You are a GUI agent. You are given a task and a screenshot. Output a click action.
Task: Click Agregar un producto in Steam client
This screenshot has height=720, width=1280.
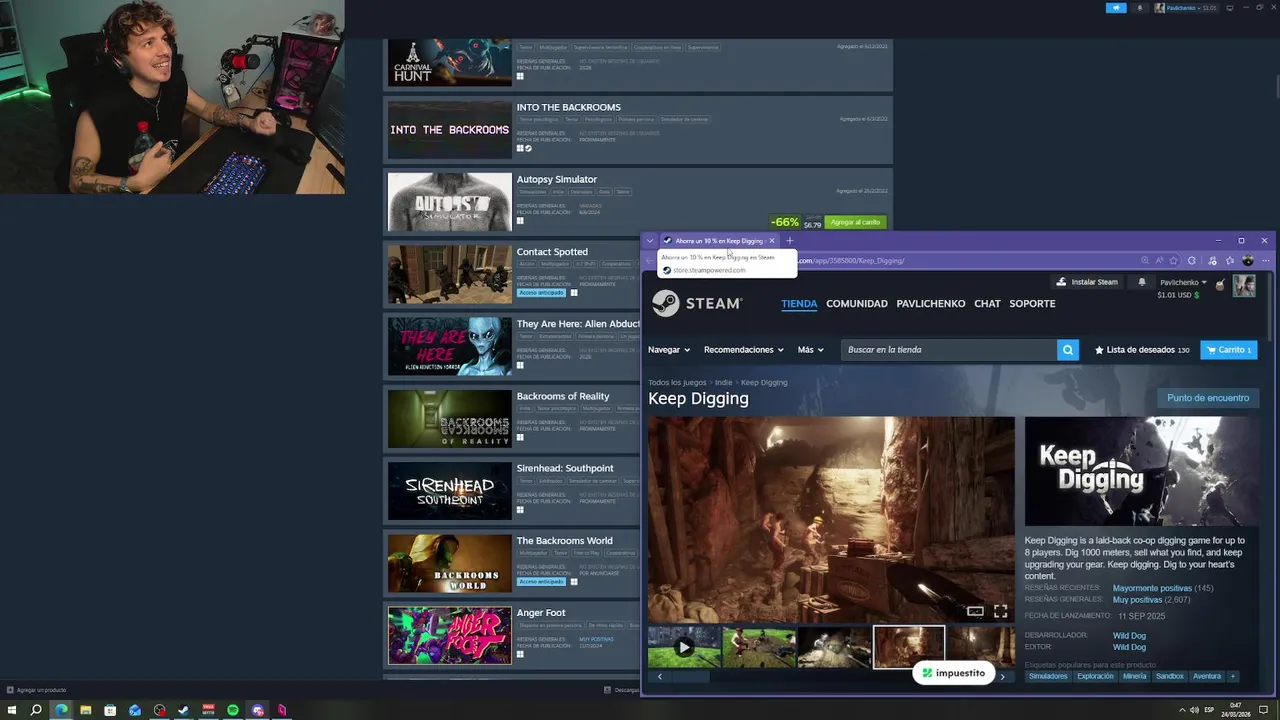click(36, 690)
